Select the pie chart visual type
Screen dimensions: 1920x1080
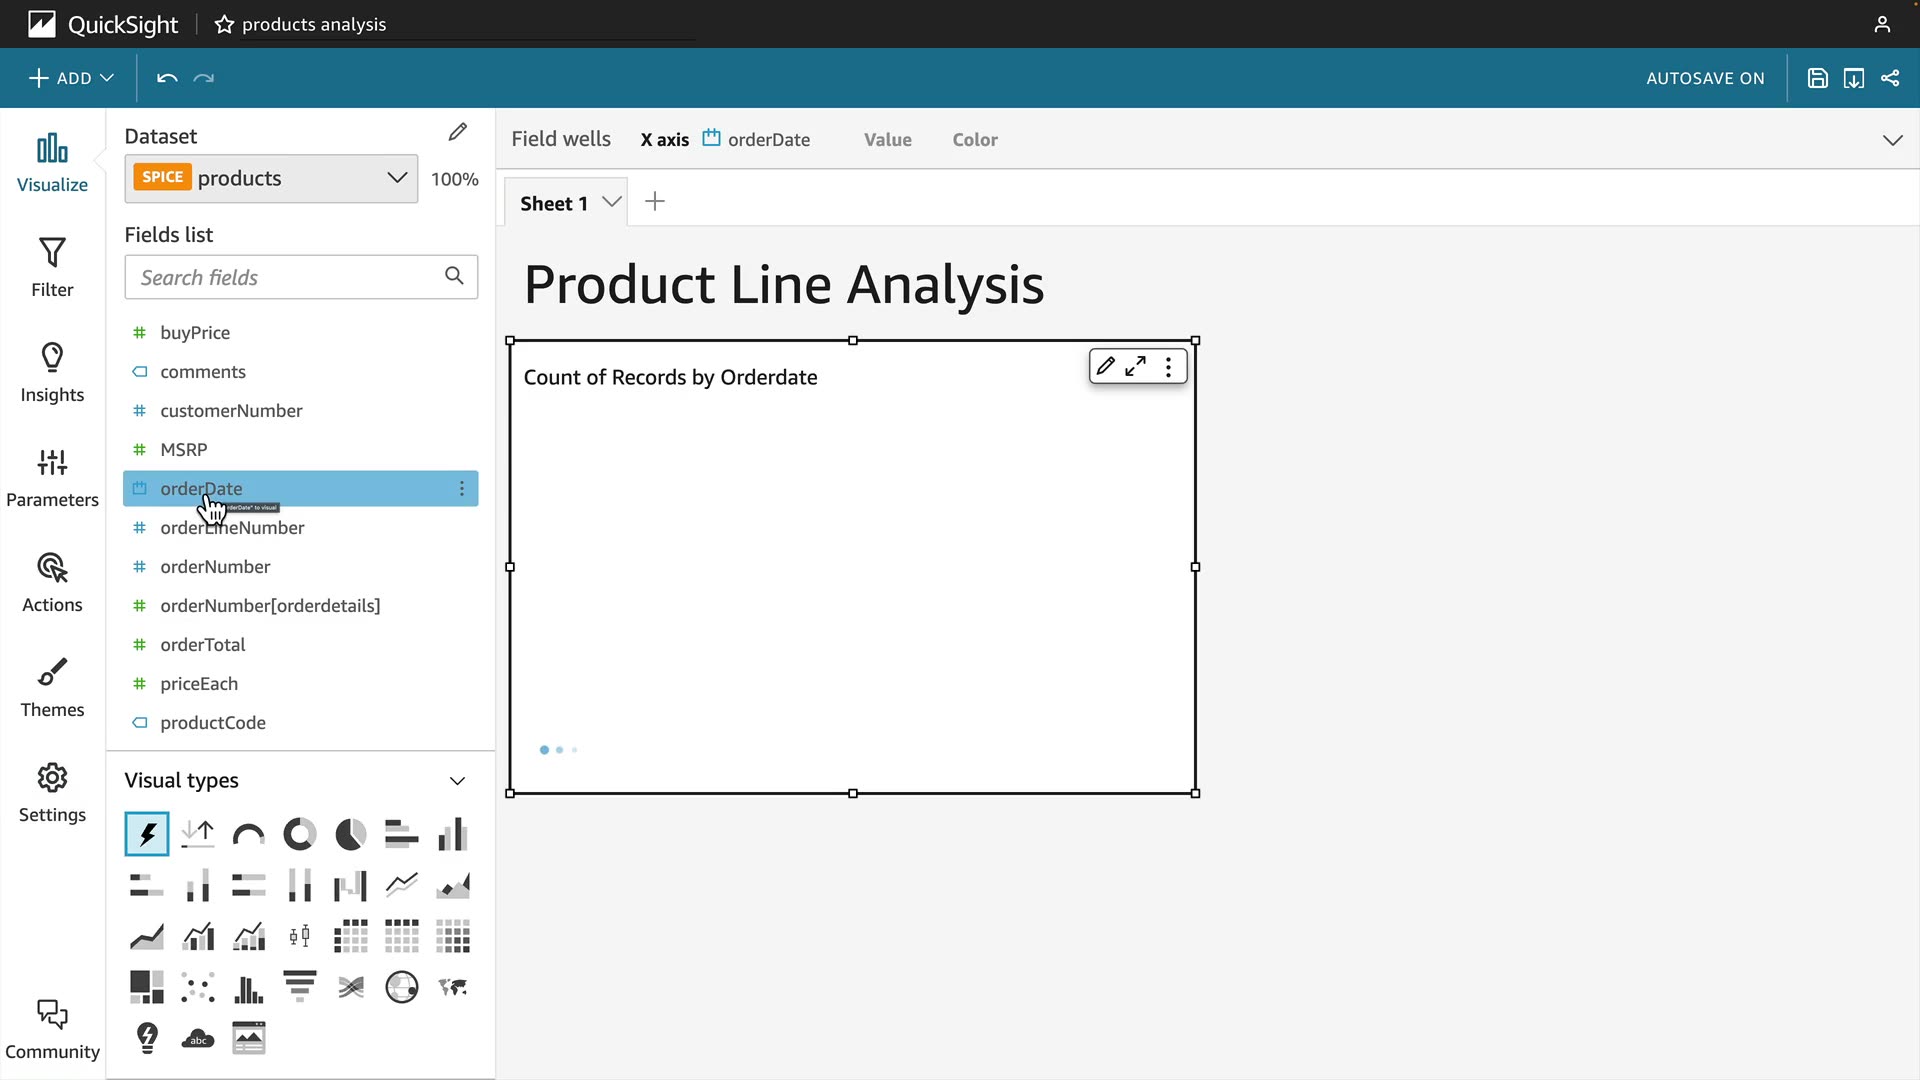point(350,834)
